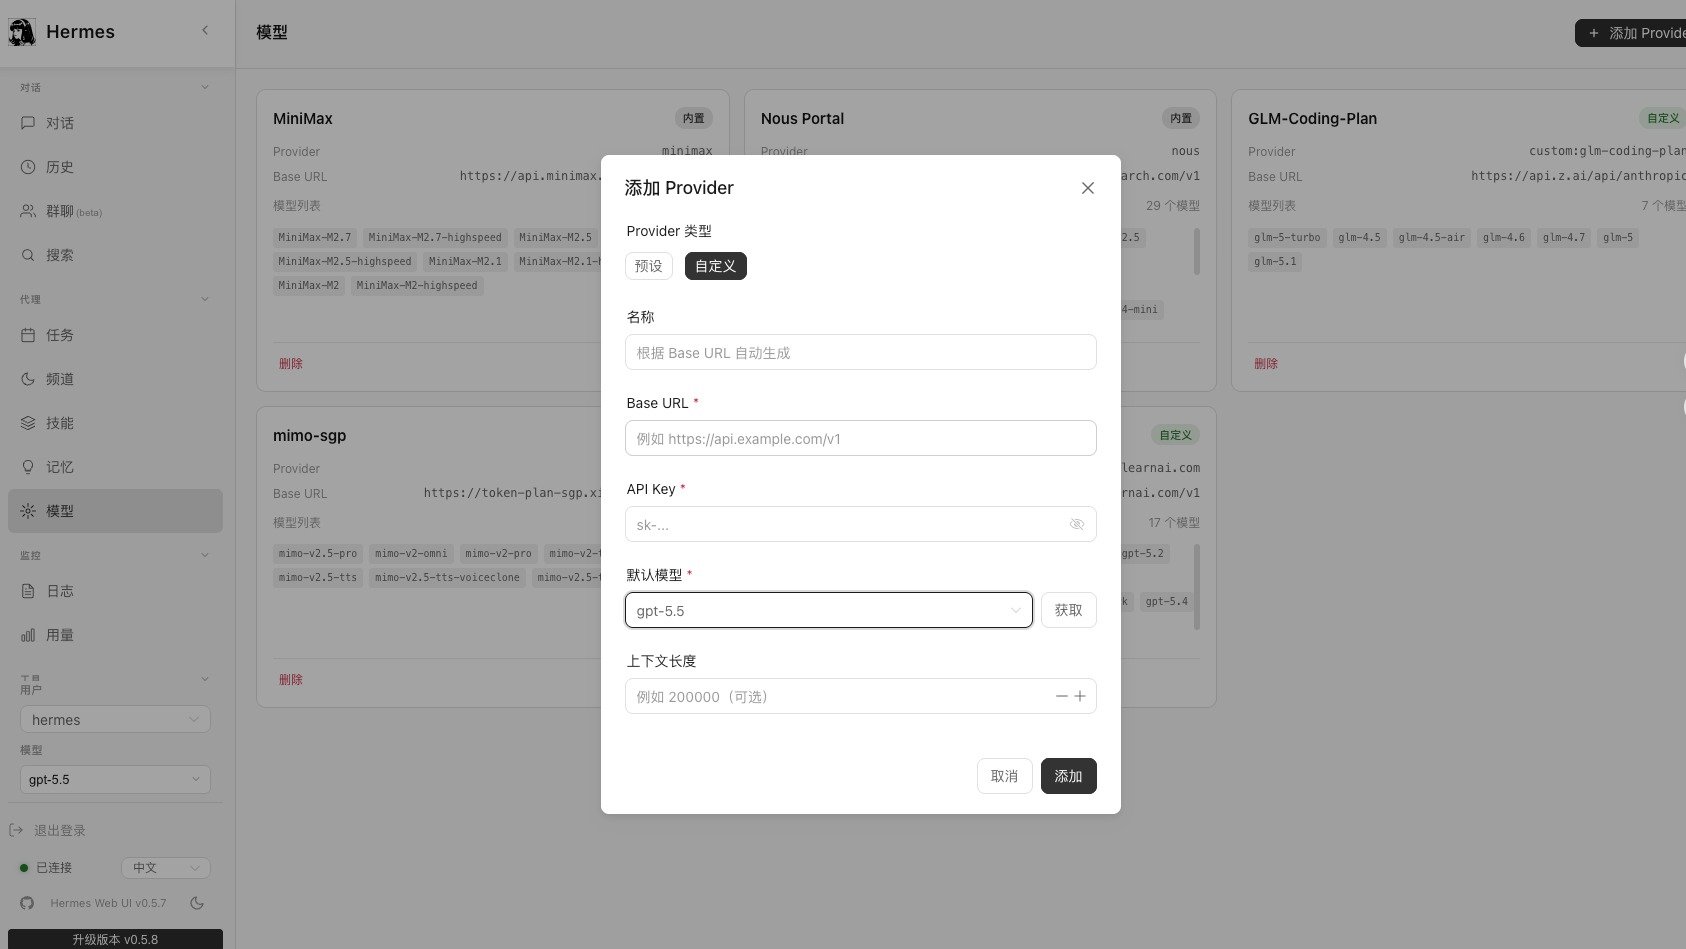Screen dimensions: 1686x949
Task: Go to 频道 channels page
Action: point(115,379)
